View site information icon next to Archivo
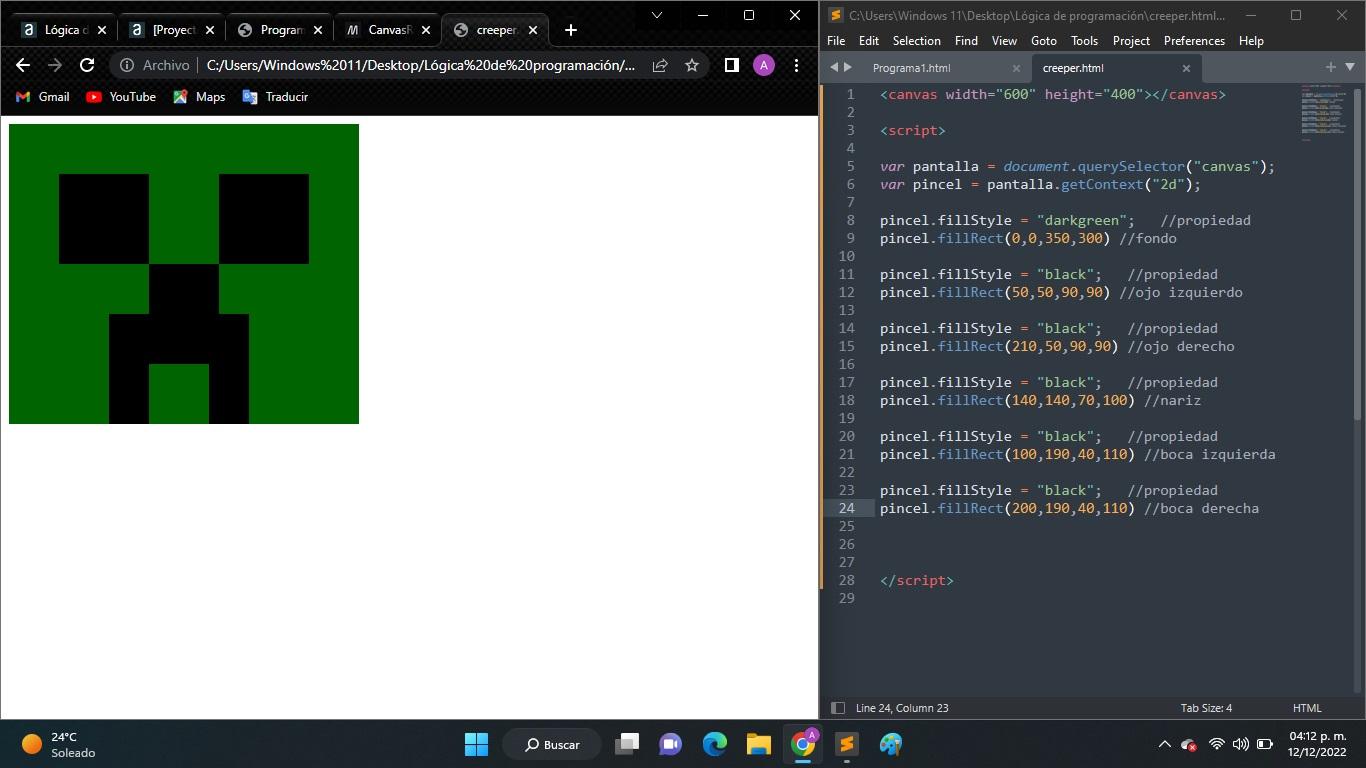 pos(127,65)
